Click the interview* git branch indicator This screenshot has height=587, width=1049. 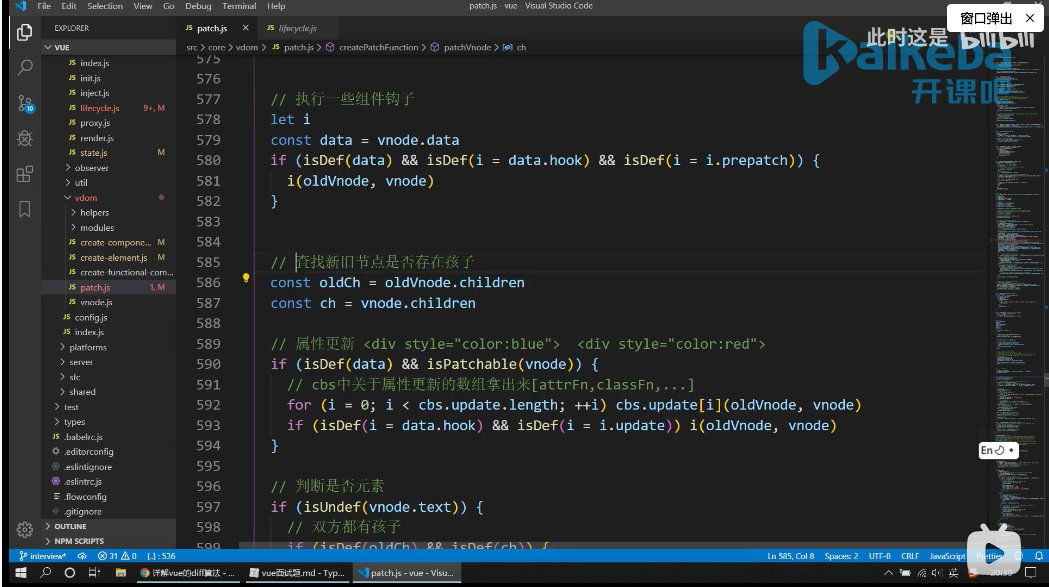point(42,556)
